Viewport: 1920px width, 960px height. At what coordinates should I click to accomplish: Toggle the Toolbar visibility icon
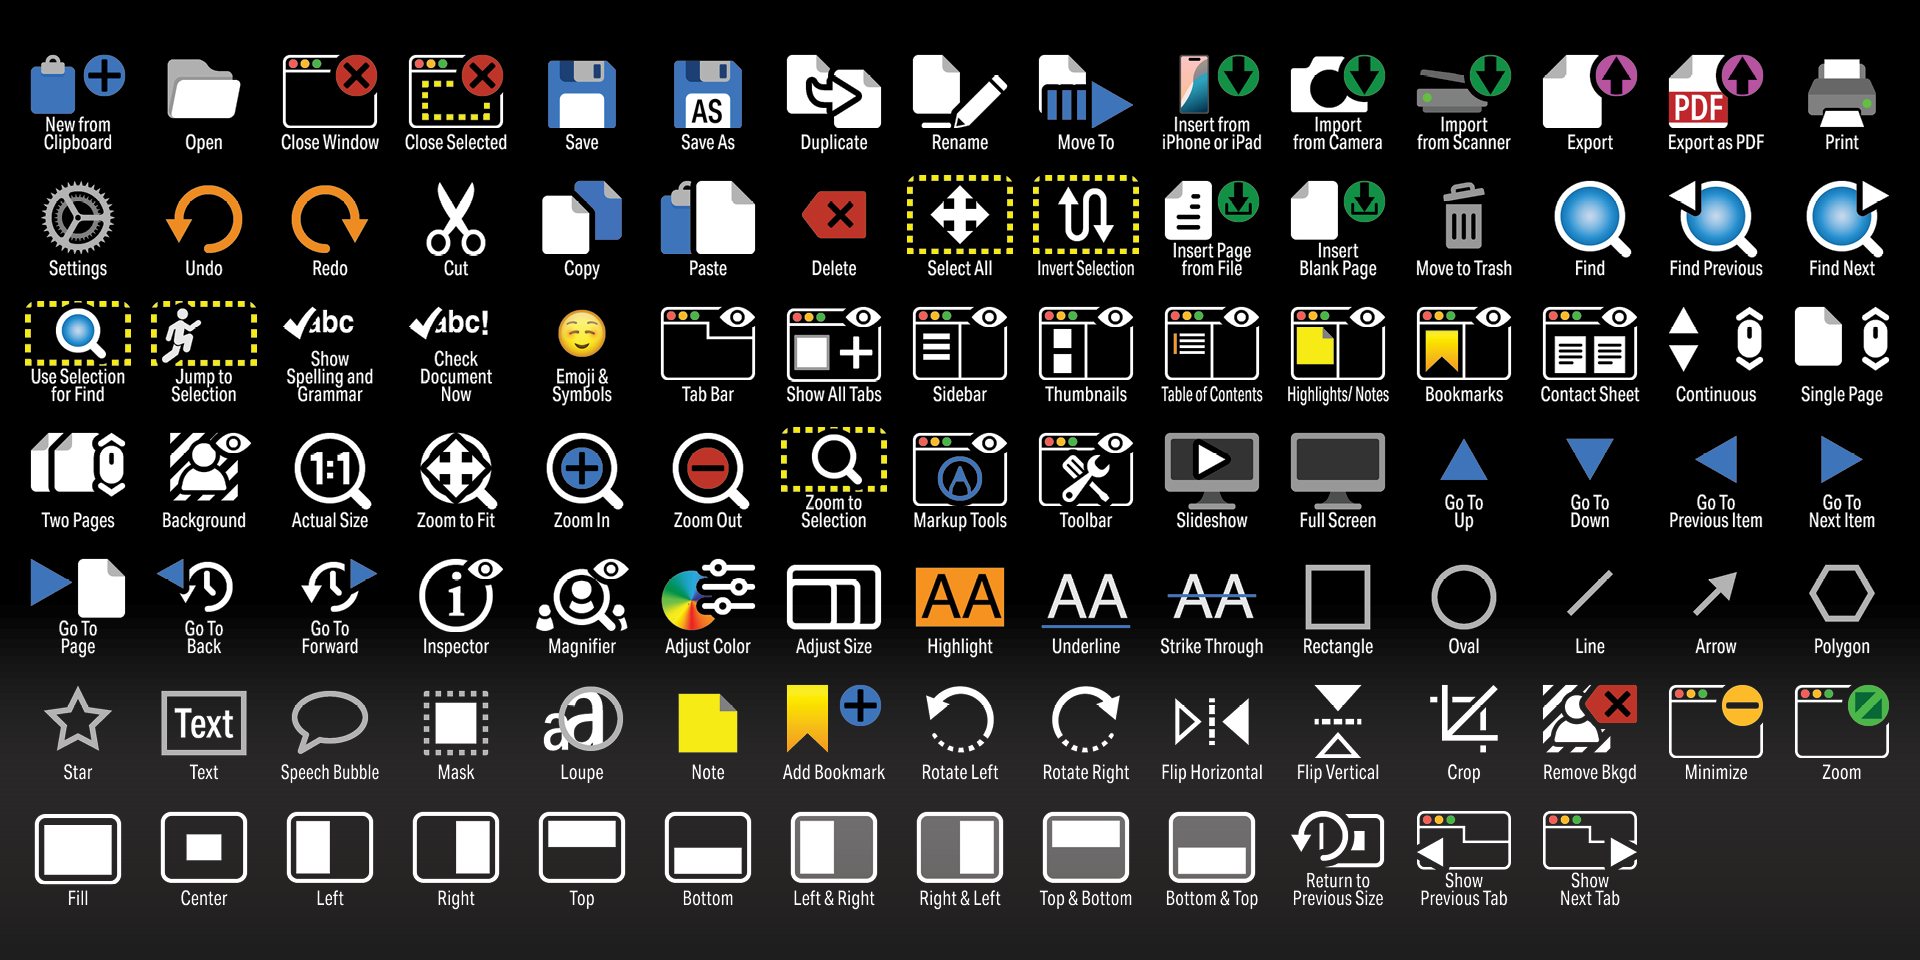[1086, 469]
